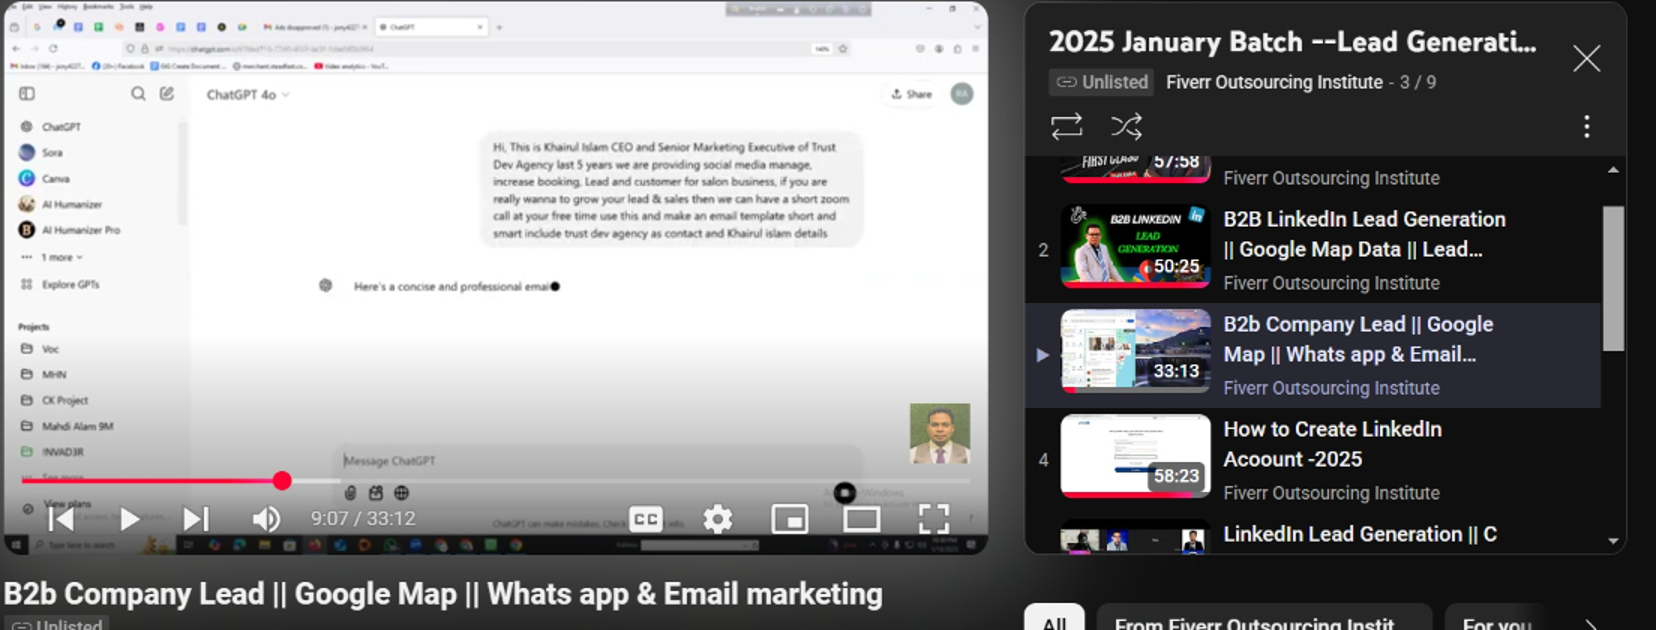Show more chips with the right chevron

point(1591,622)
